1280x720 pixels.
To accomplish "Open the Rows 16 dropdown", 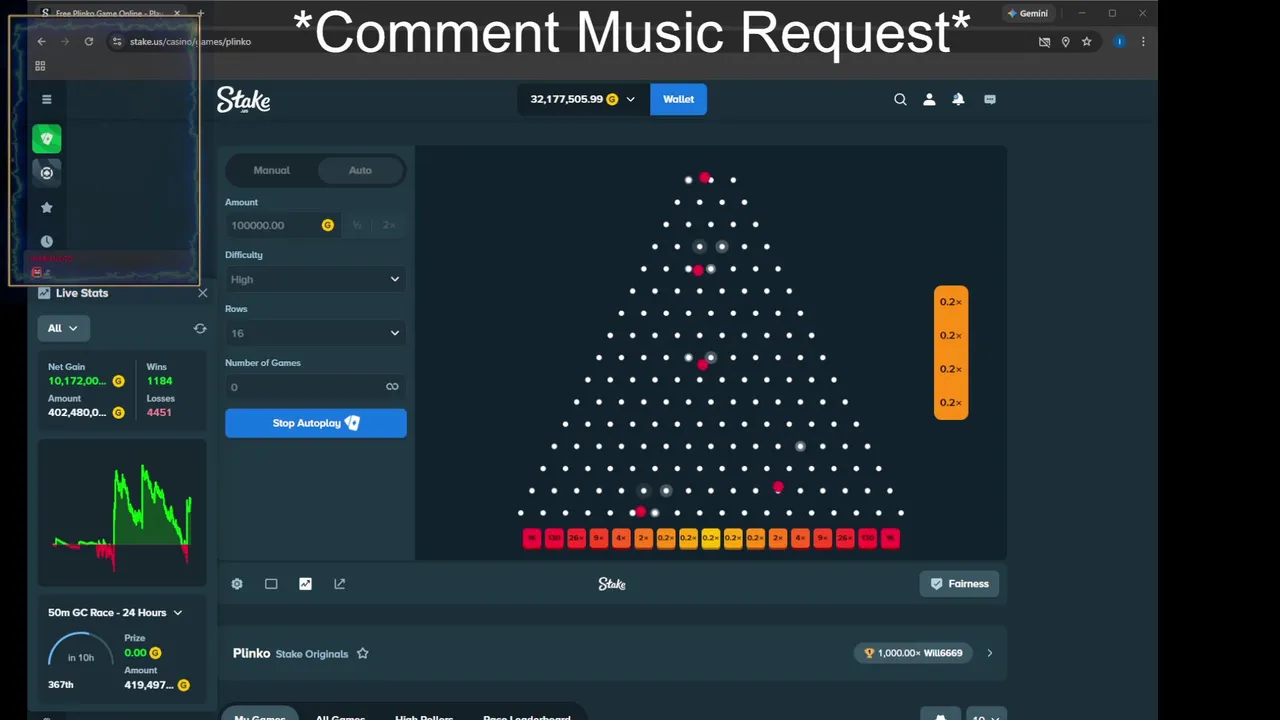I will point(315,333).
